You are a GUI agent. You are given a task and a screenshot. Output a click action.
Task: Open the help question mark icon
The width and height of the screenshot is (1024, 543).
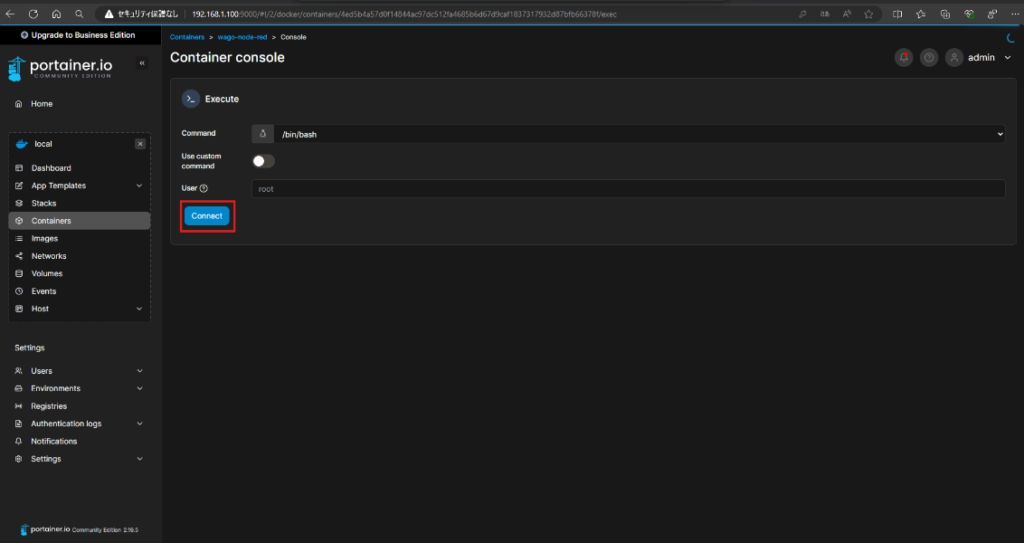(929, 58)
